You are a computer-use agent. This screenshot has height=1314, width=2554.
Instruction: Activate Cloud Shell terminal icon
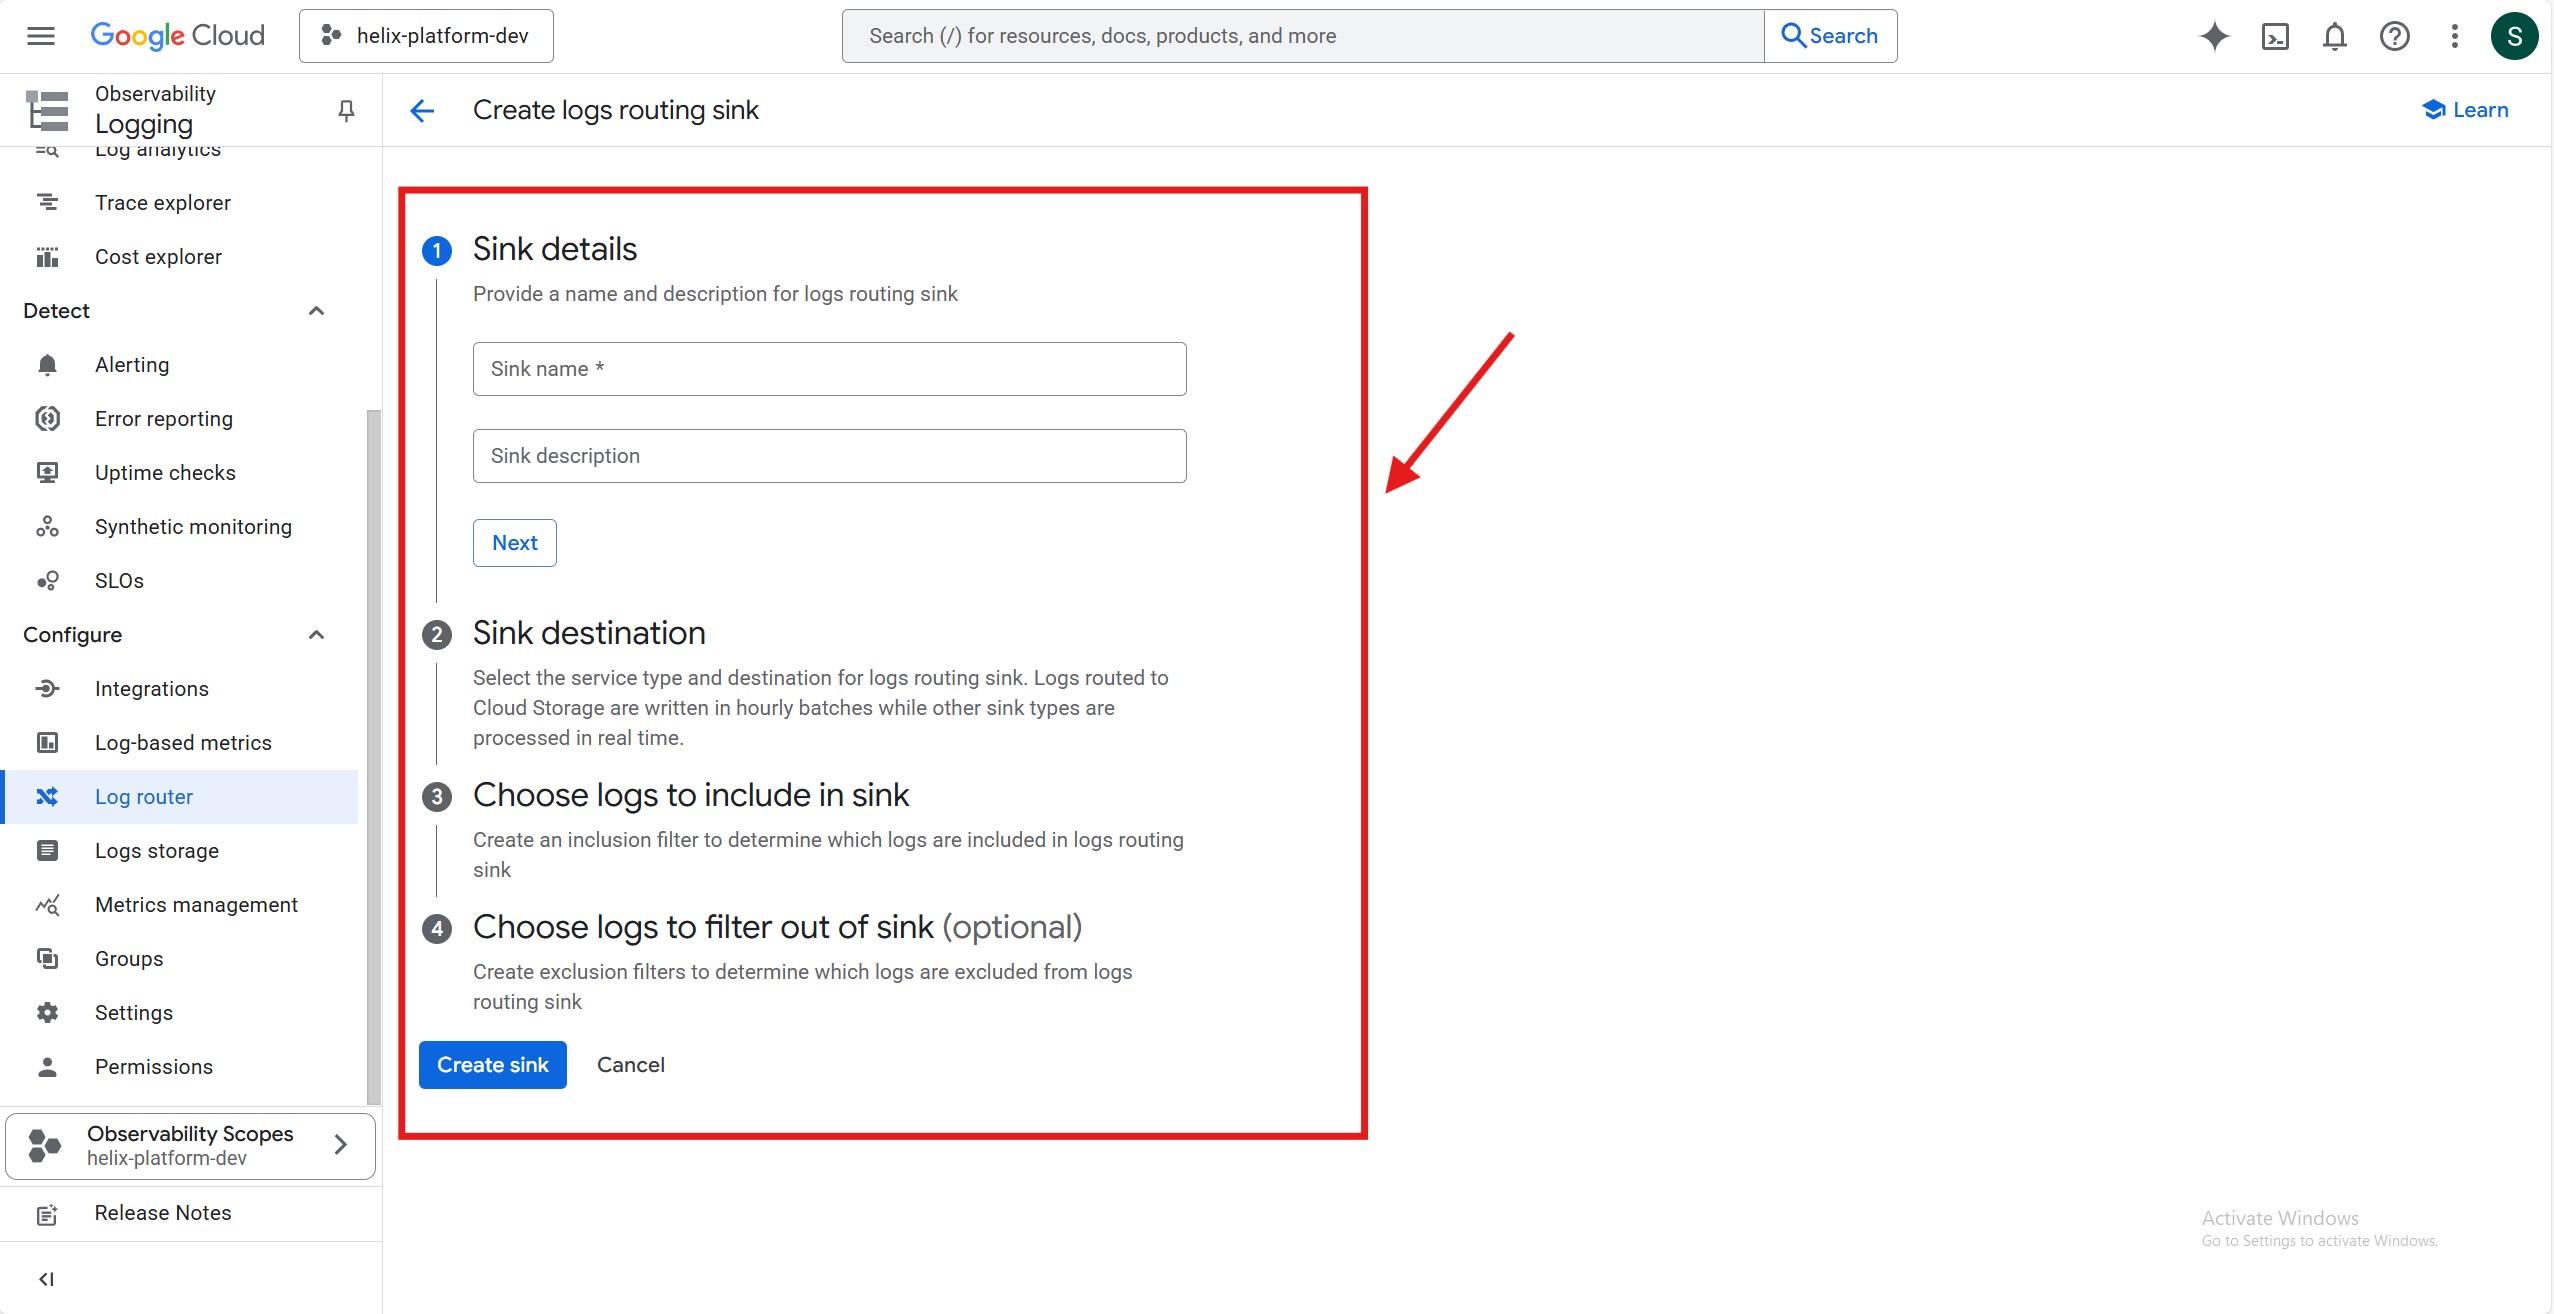click(x=2275, y=36)
